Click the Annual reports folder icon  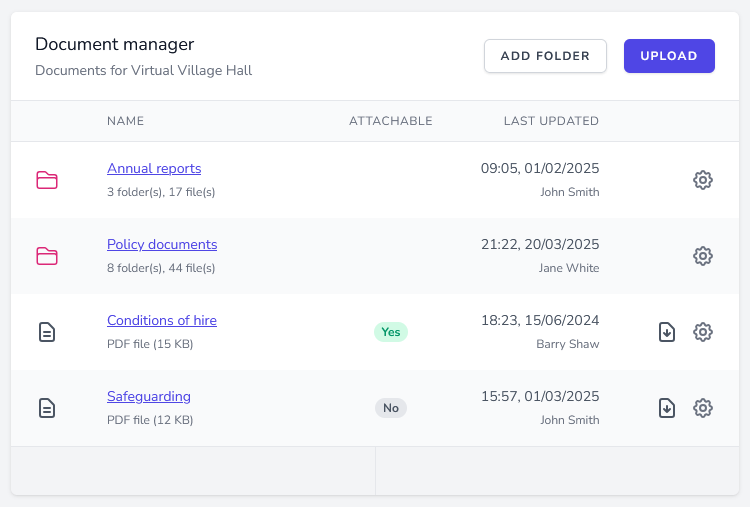[x=47, y=180]
